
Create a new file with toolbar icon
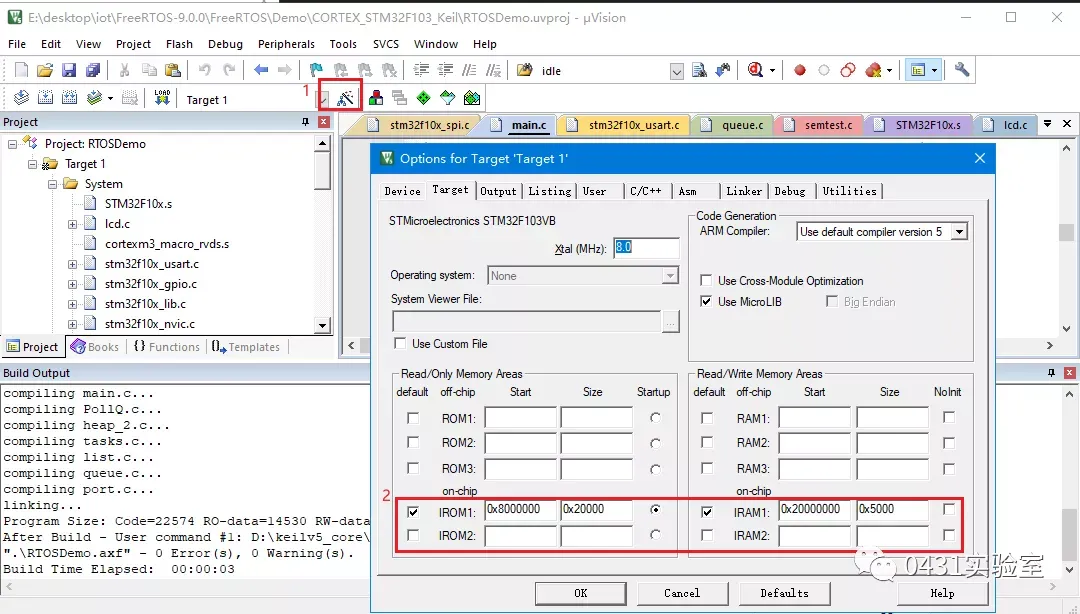pyautogui.click(x=21, y=70)
